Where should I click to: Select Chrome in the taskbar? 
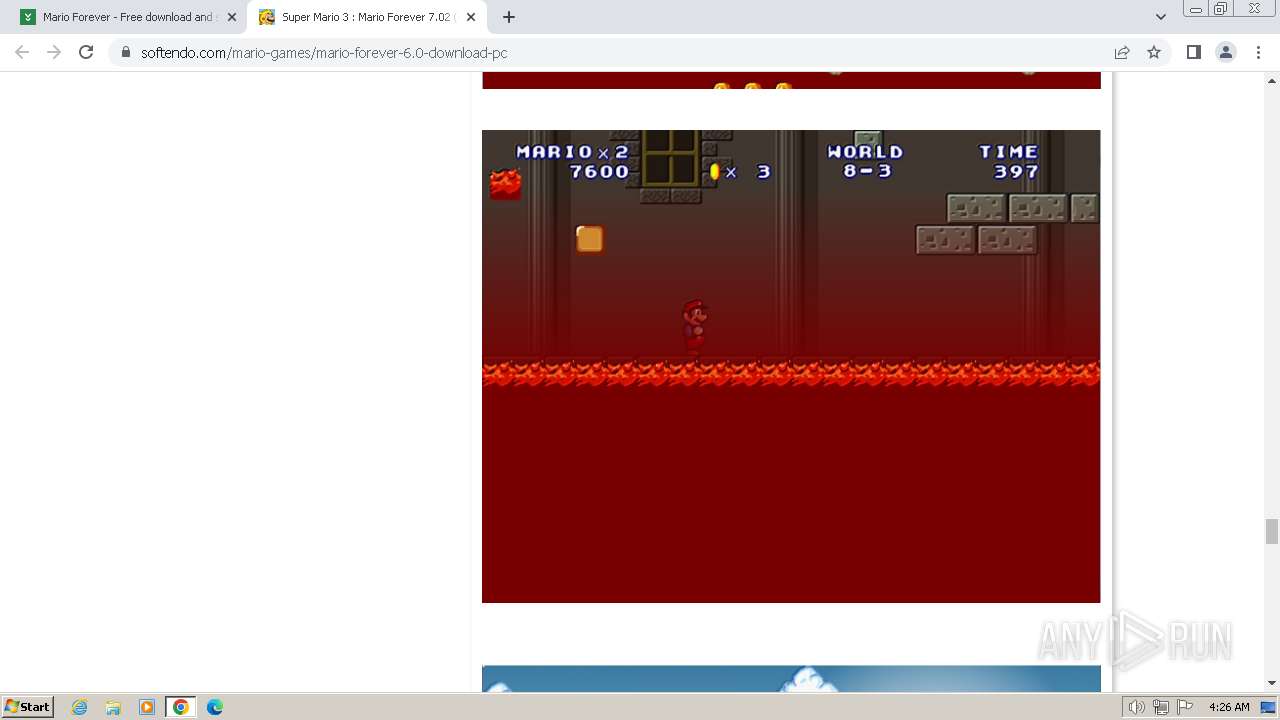click(181, 707)
